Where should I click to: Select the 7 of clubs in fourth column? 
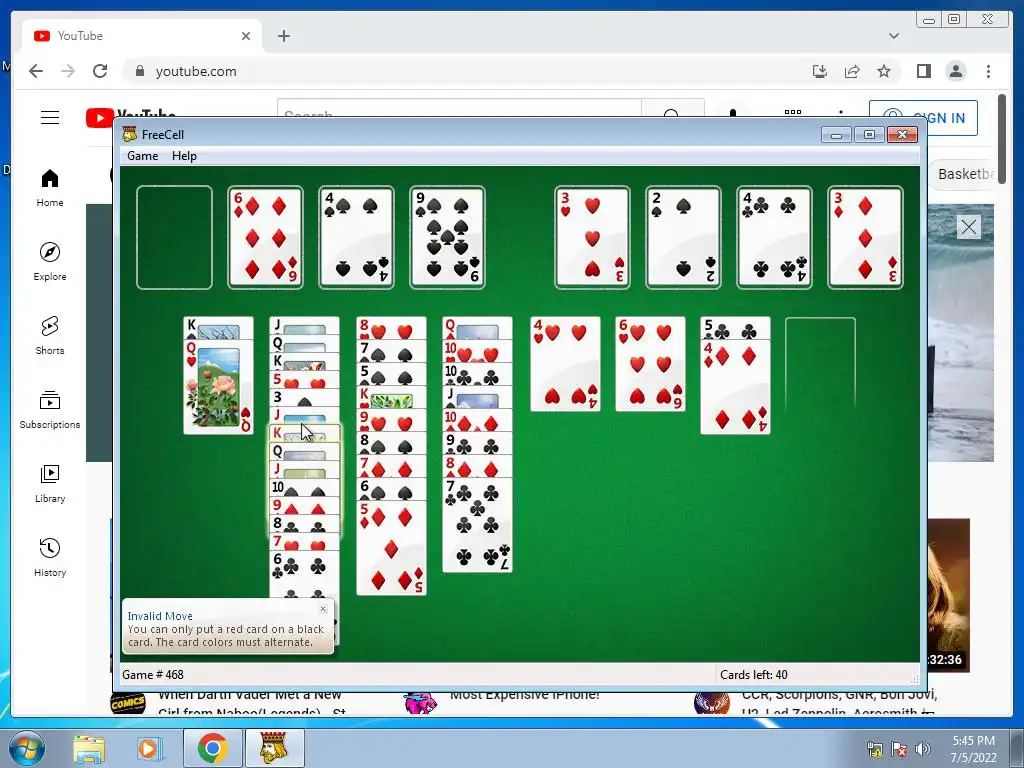(x=477, y=524)
